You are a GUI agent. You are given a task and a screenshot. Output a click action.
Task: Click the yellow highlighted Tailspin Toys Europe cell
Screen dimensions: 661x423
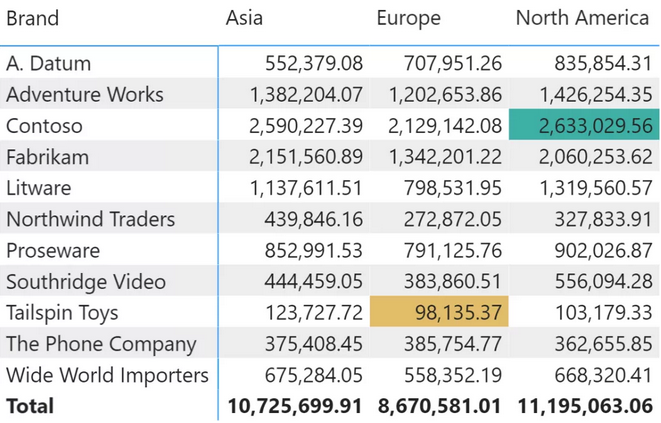(x=440, y=313)
